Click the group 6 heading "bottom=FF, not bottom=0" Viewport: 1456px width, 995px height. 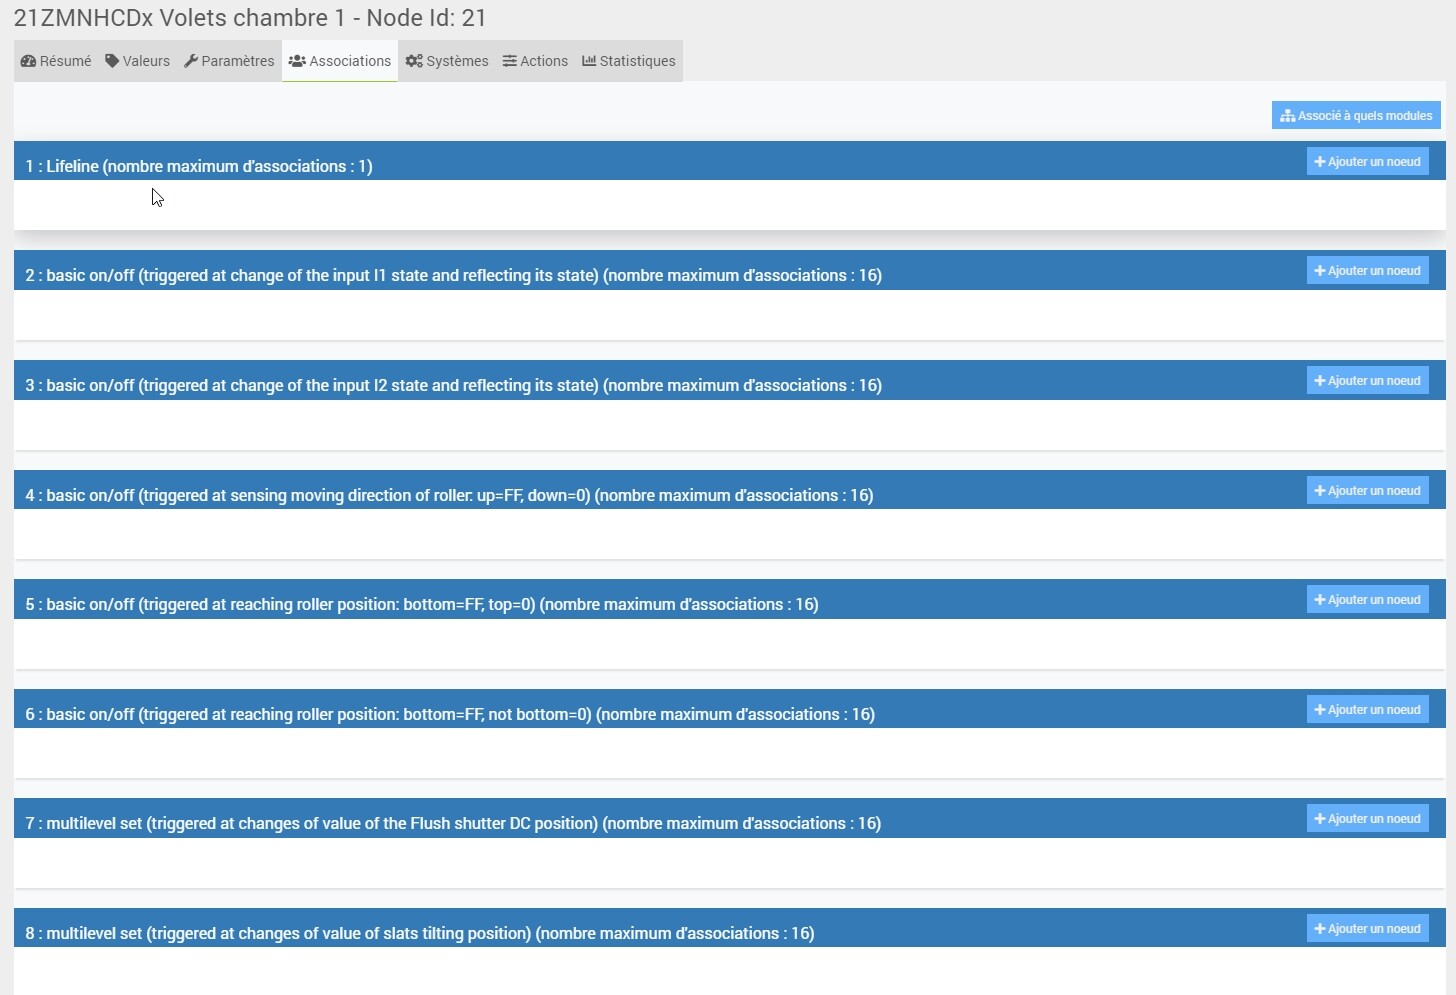(x=450, y=715)
